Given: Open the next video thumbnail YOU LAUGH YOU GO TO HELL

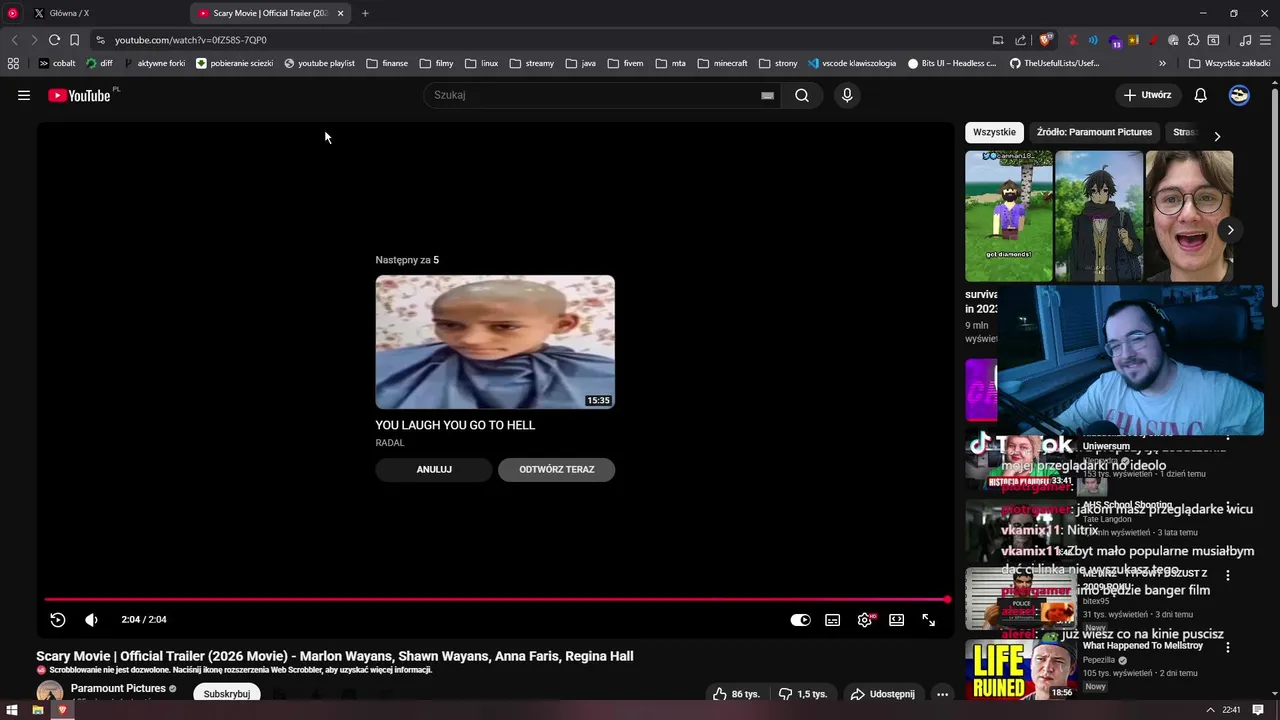Looking at the screenshot, I should [x=495, y=342].
